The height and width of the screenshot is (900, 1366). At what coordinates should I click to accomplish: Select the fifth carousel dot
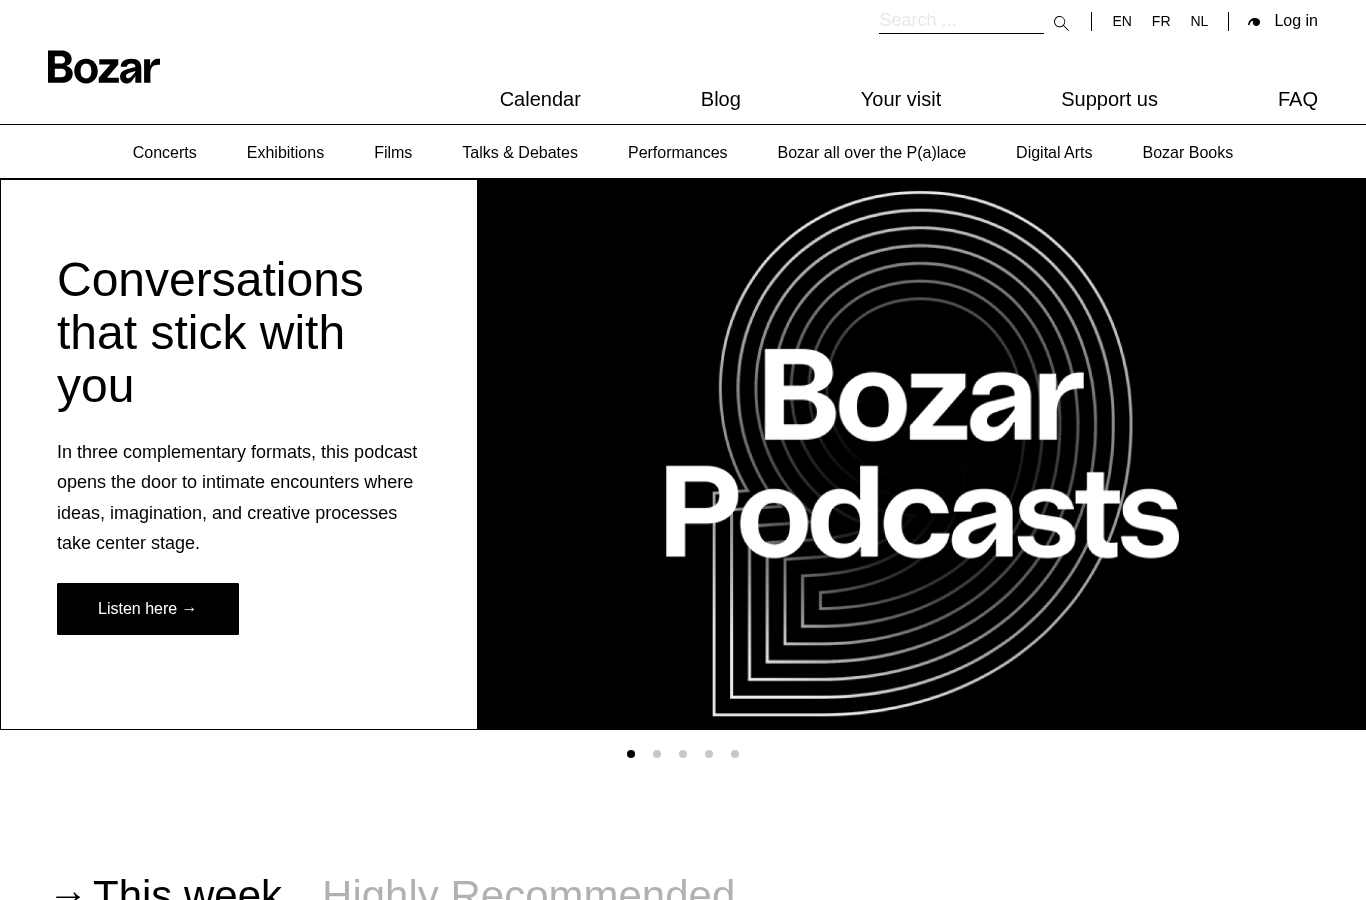(x=735, y=754)
